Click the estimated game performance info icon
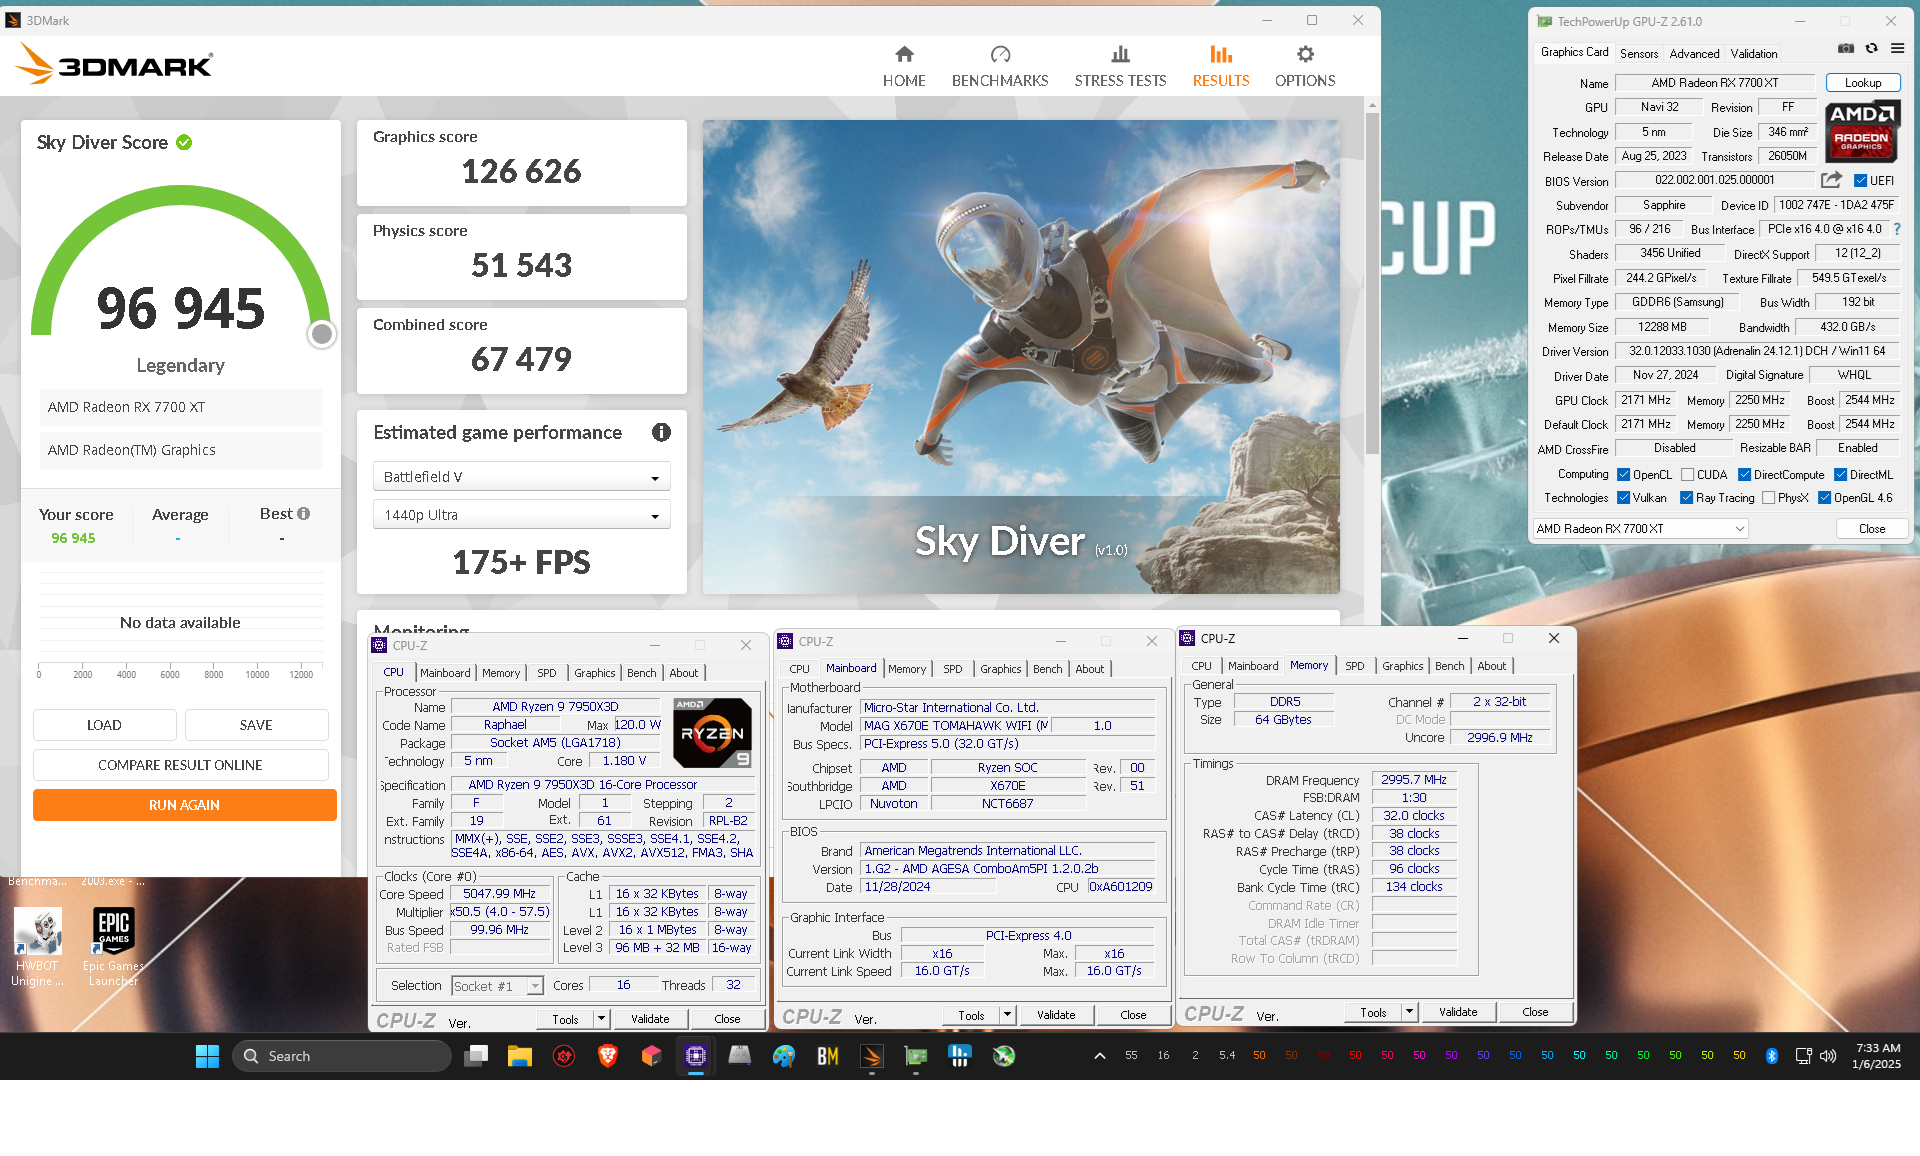 [x=661, y=432]
